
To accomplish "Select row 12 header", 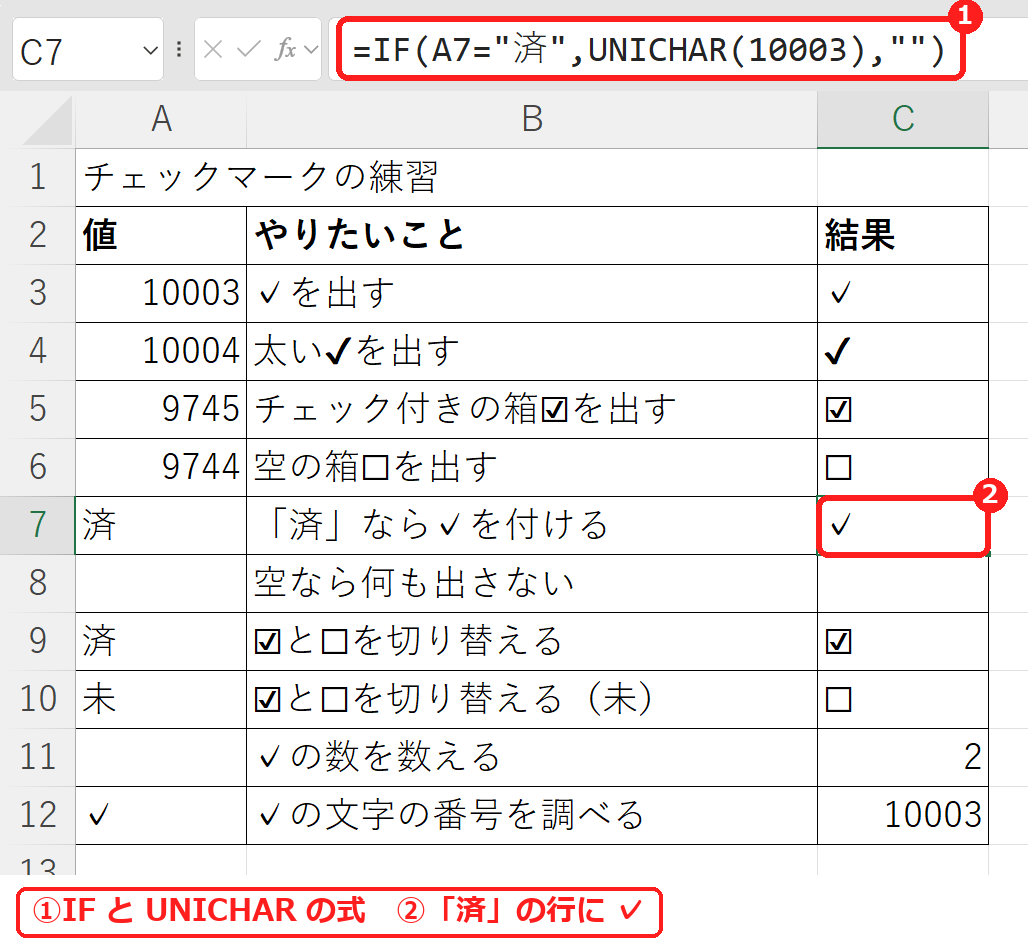I will click(x=37, y=815).
